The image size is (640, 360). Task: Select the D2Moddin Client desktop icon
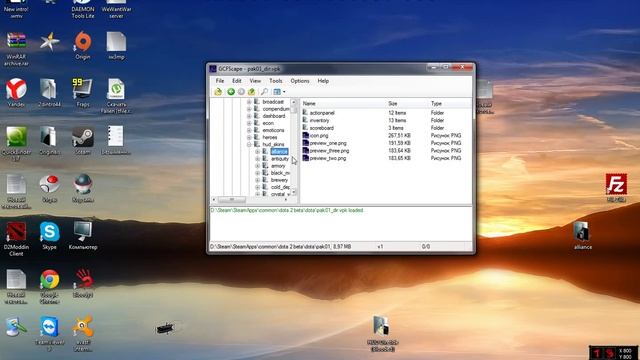16,239
